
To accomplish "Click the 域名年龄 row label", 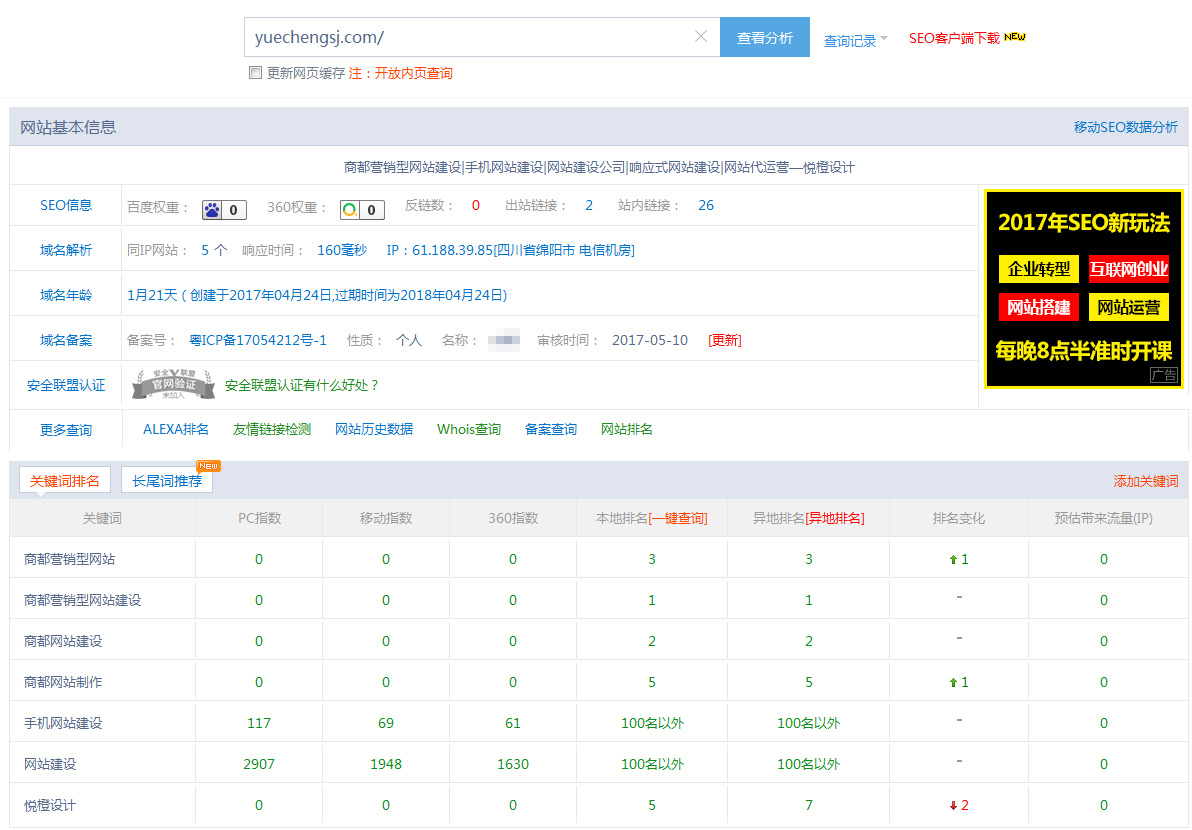I will (66, 295).
